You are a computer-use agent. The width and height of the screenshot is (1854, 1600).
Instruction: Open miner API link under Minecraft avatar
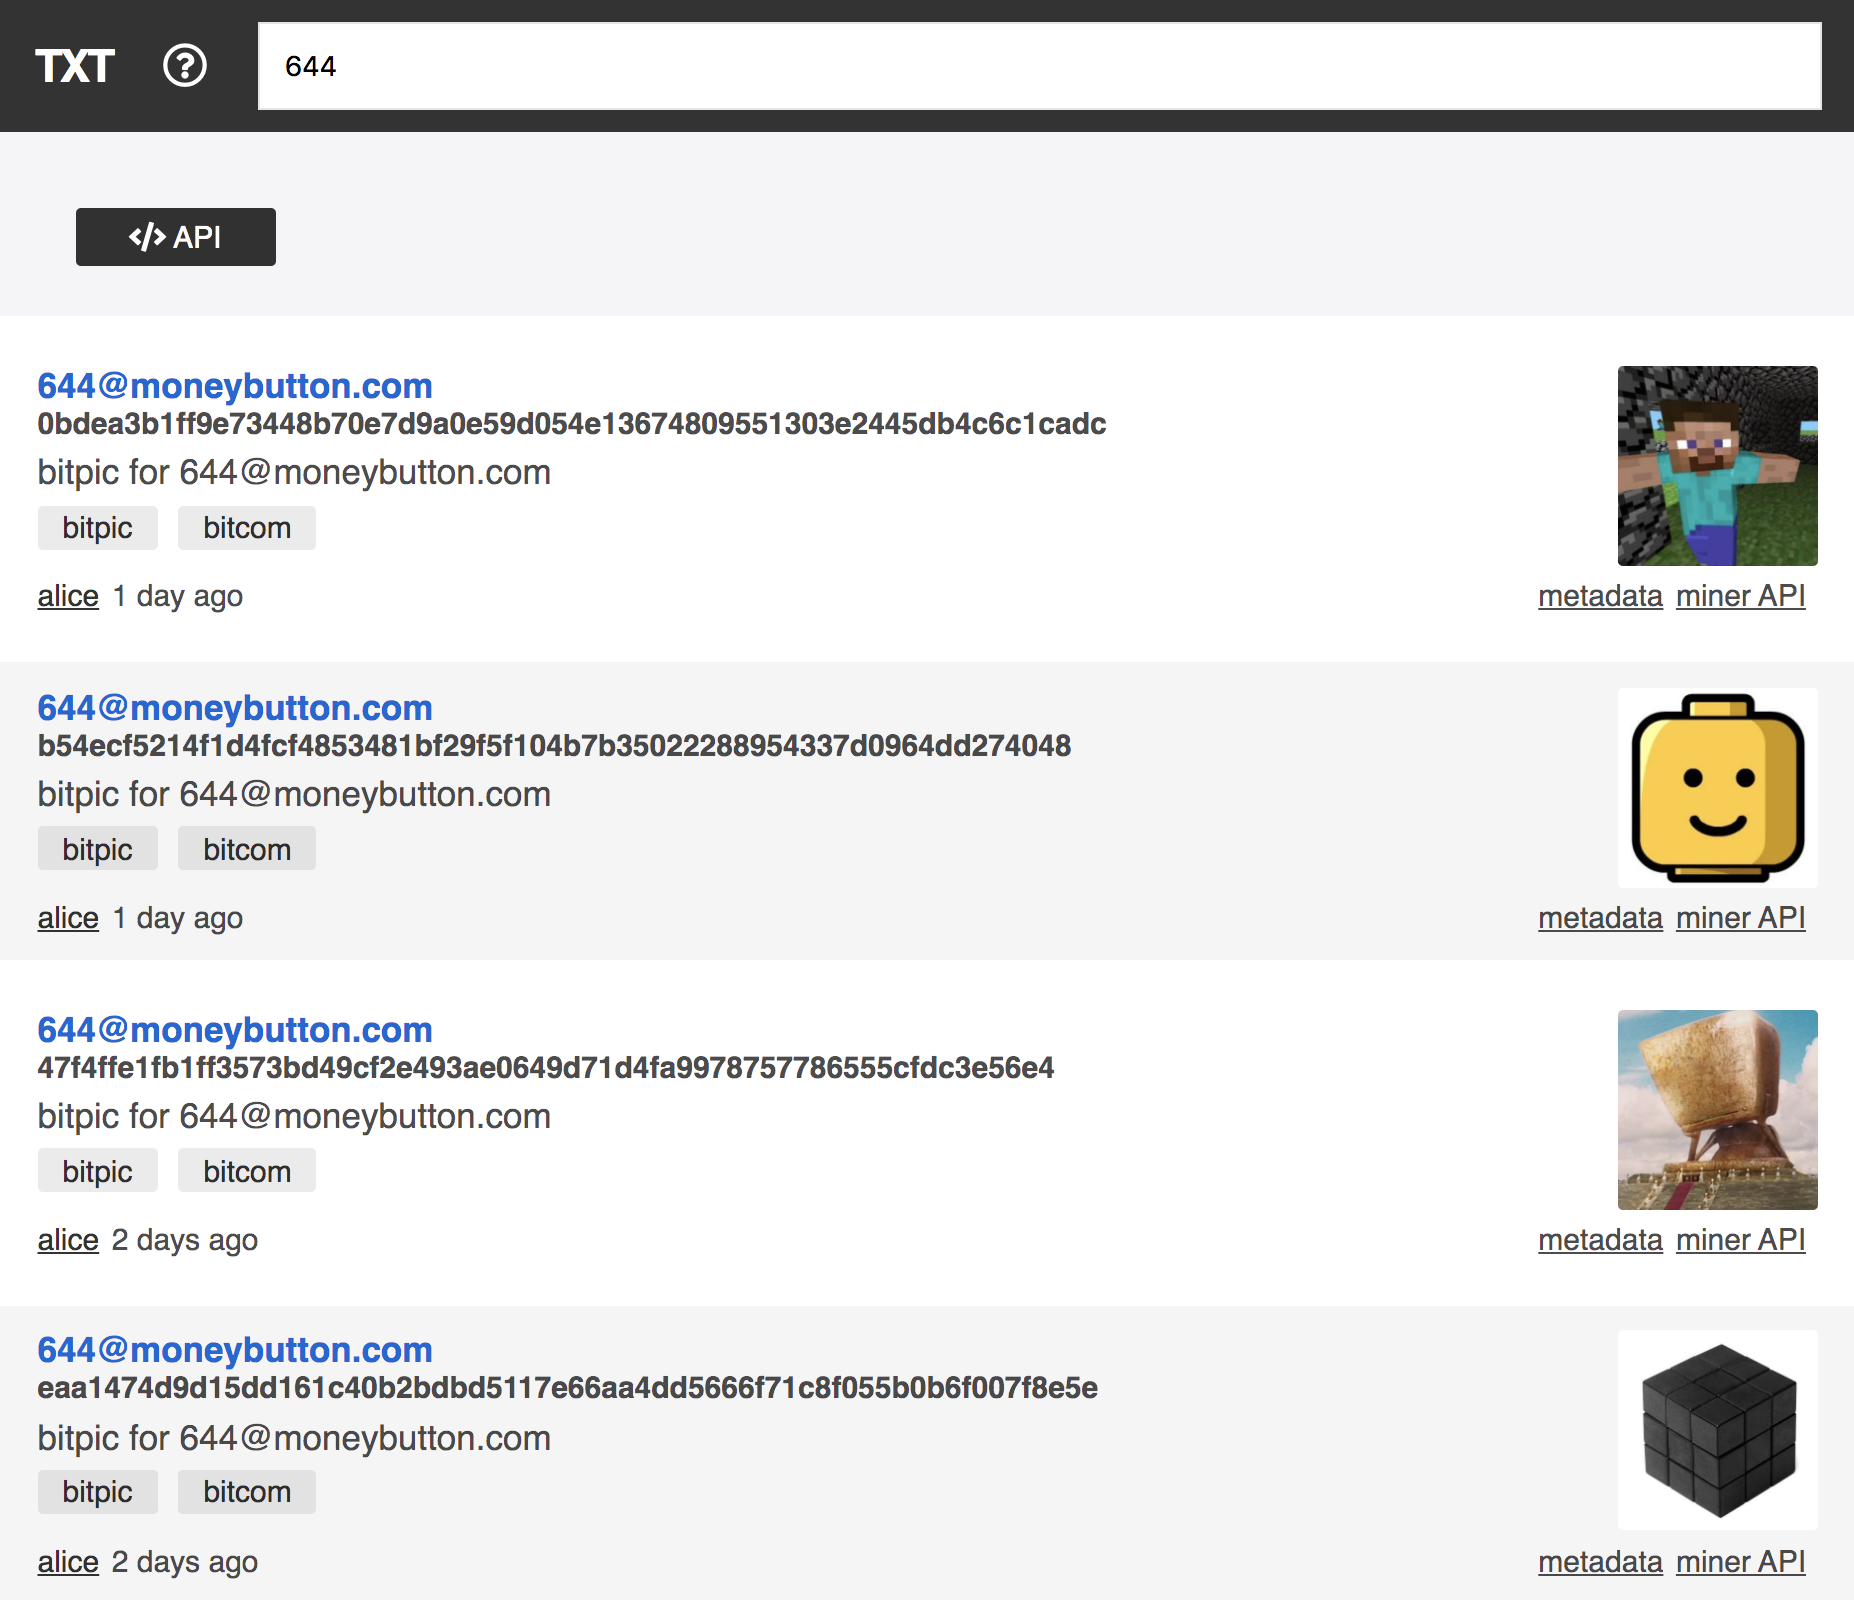pos(1741,596)
